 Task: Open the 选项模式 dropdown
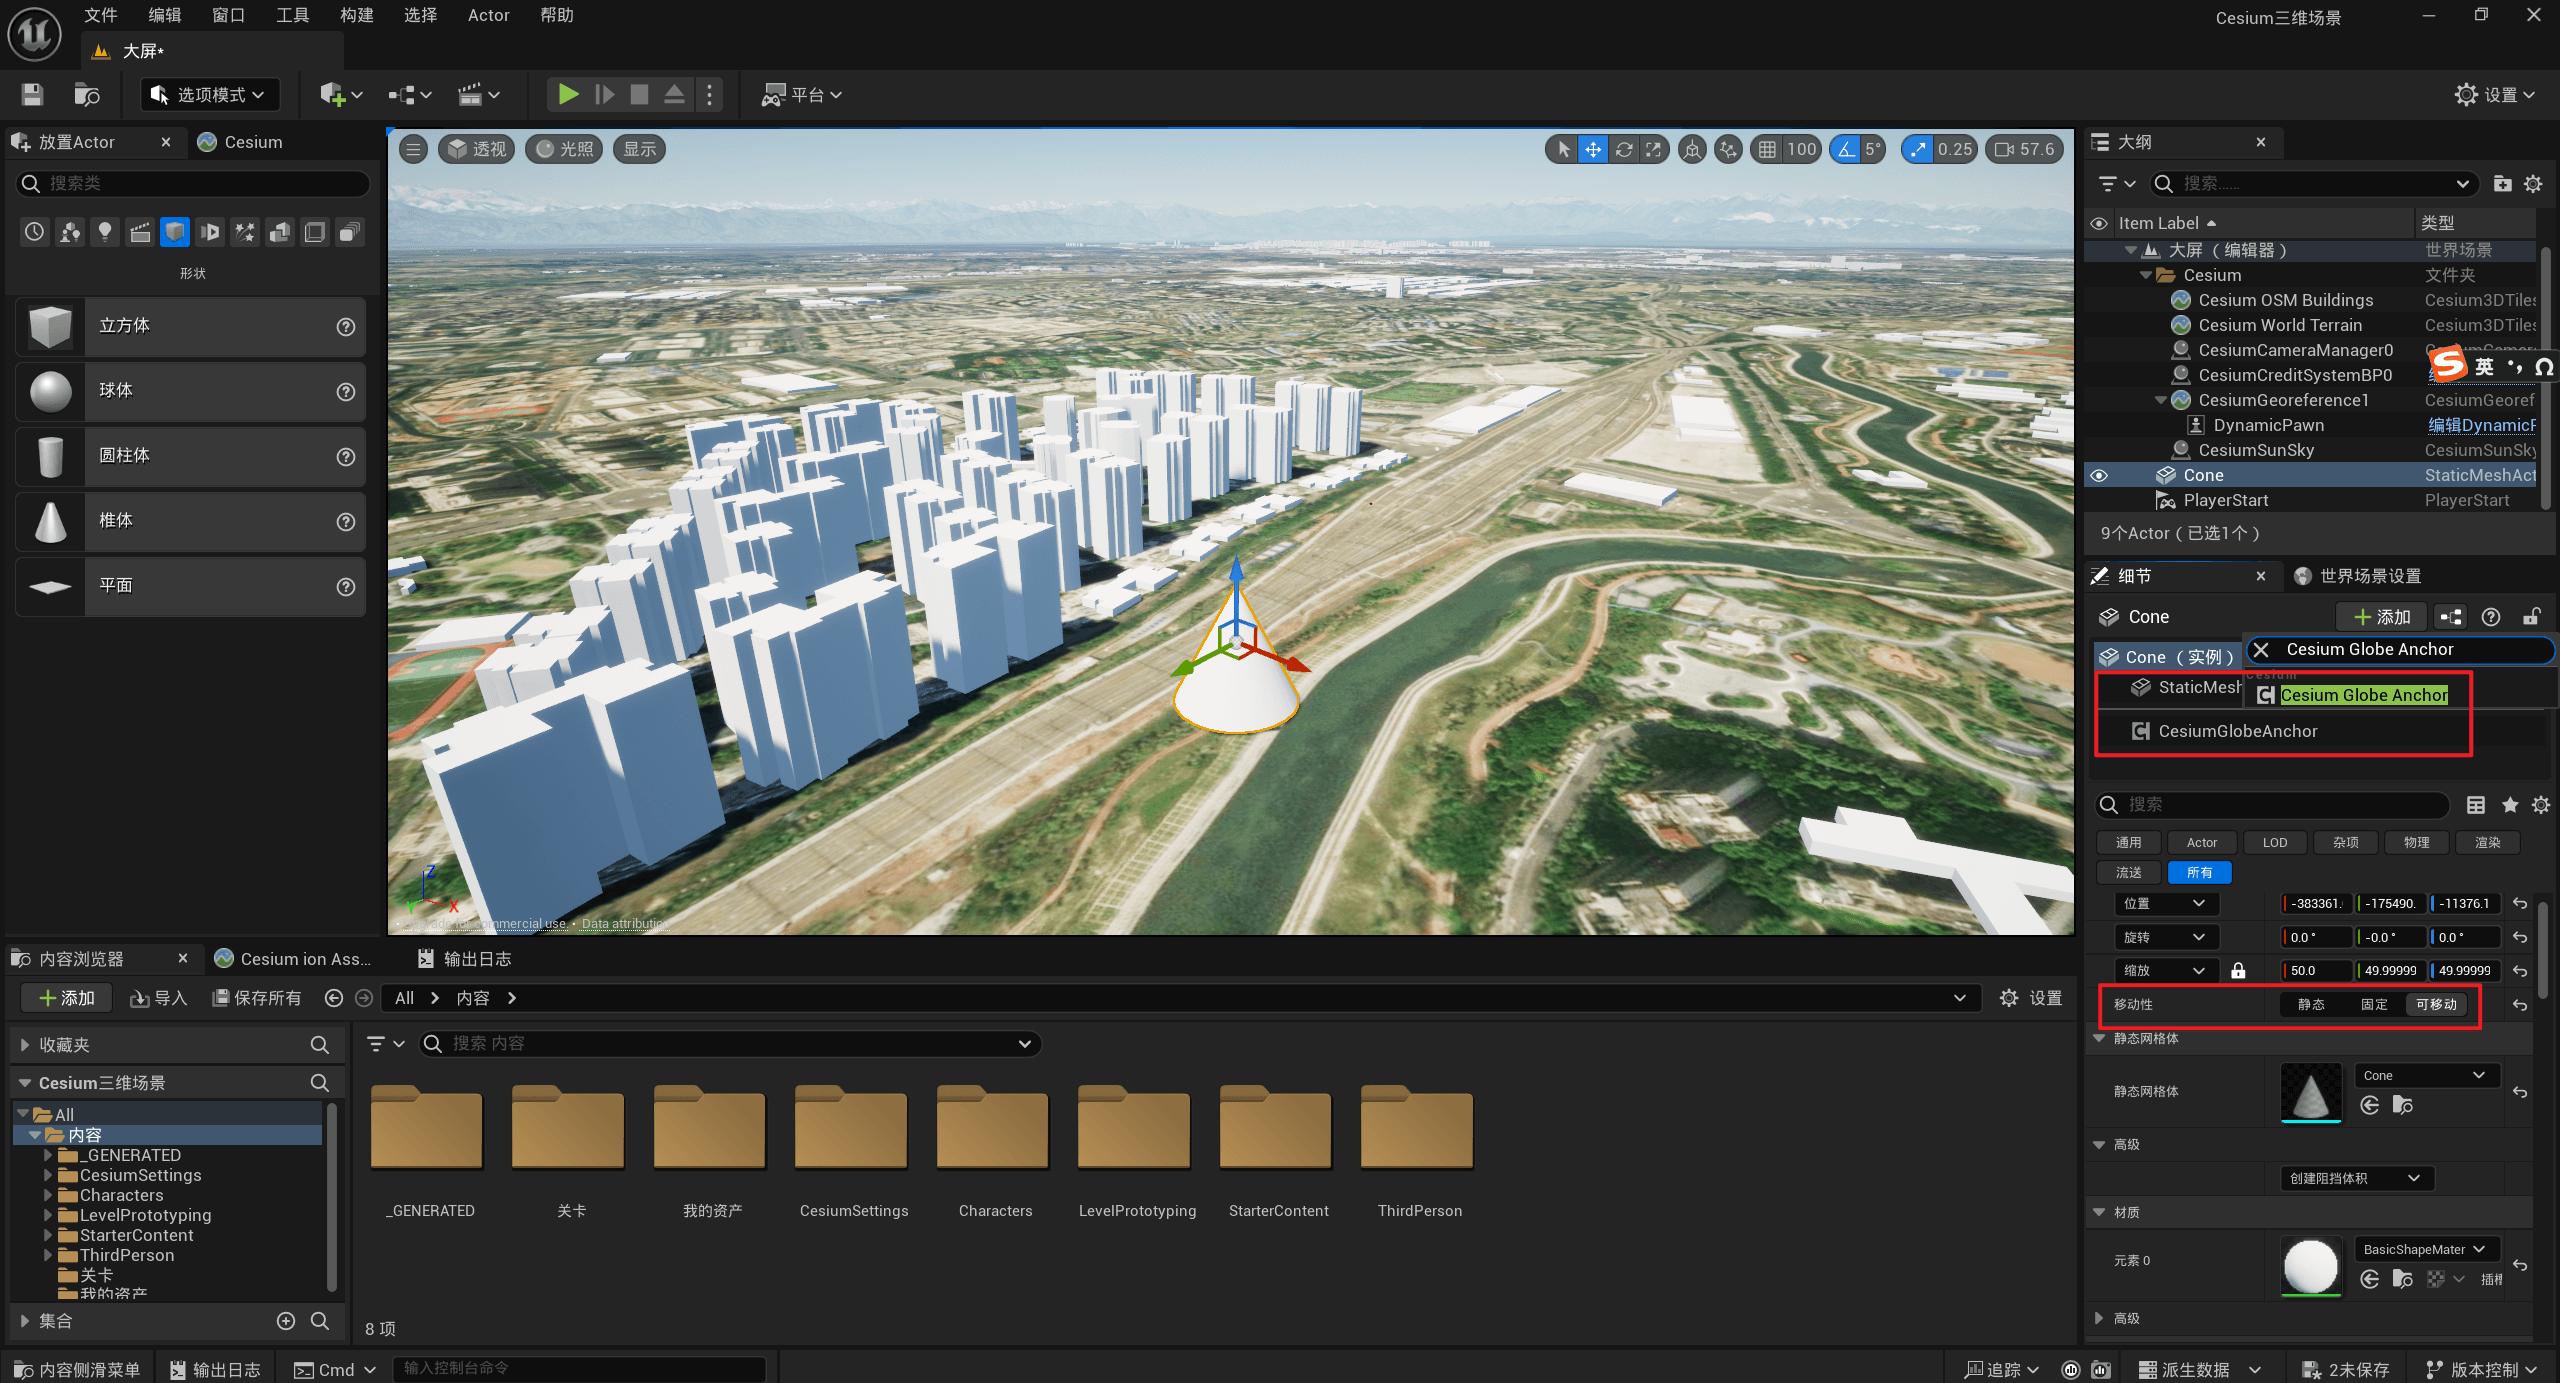[209, 94]
